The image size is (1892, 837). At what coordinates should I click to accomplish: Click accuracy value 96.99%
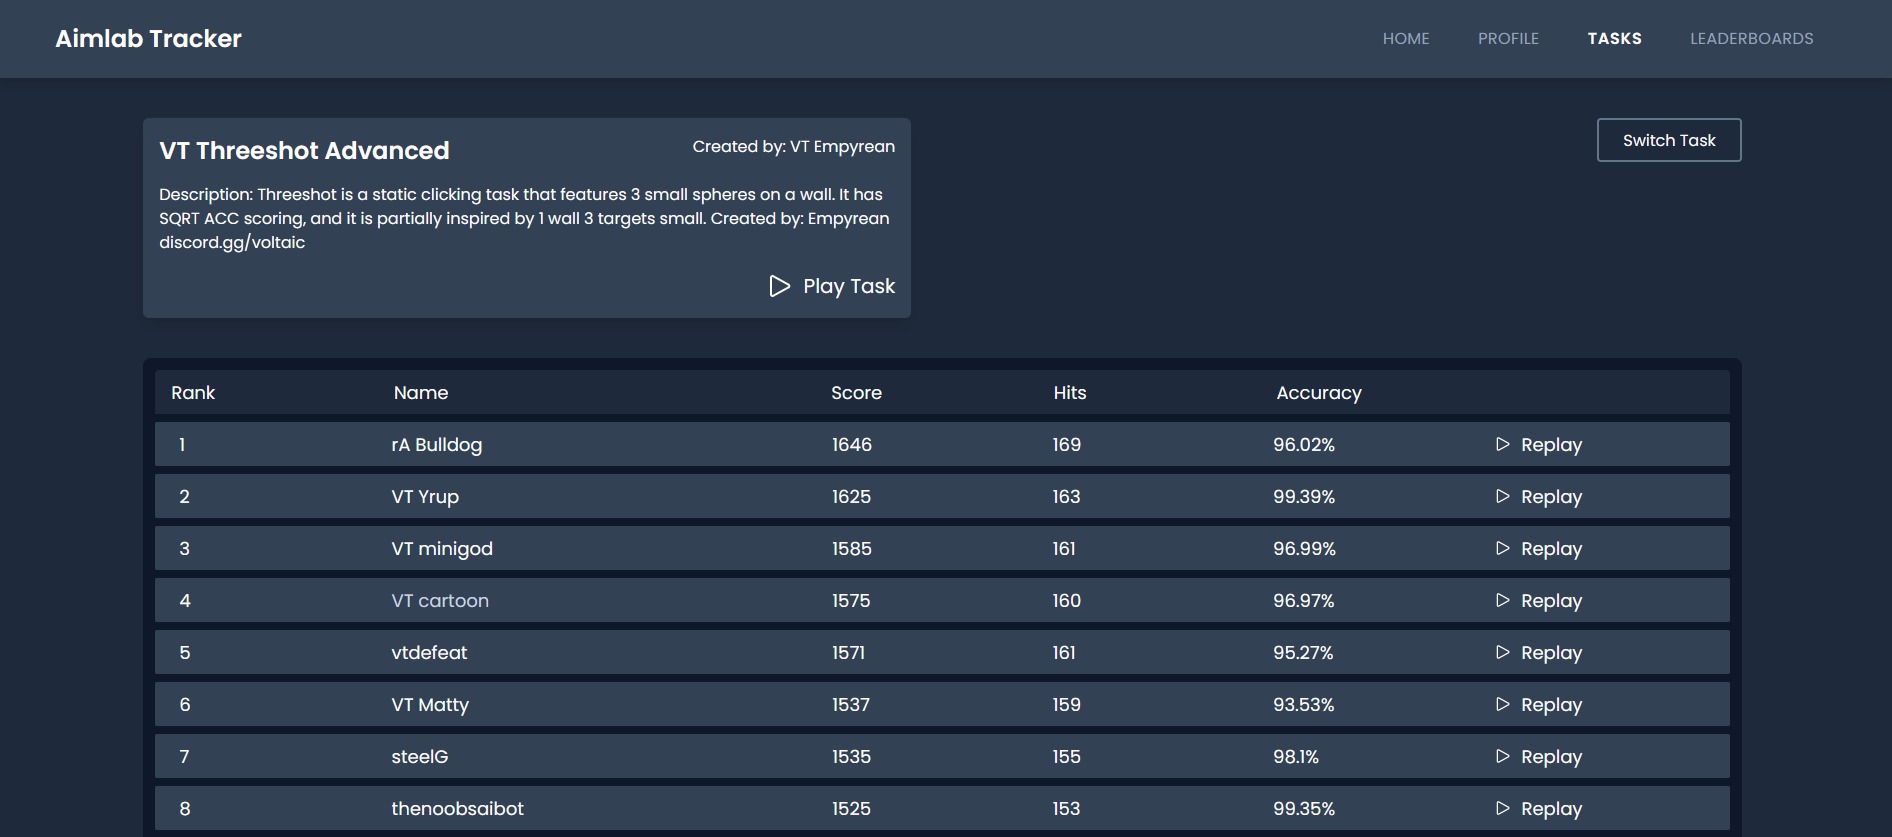pyautogui.click(x=1305, y=548)
